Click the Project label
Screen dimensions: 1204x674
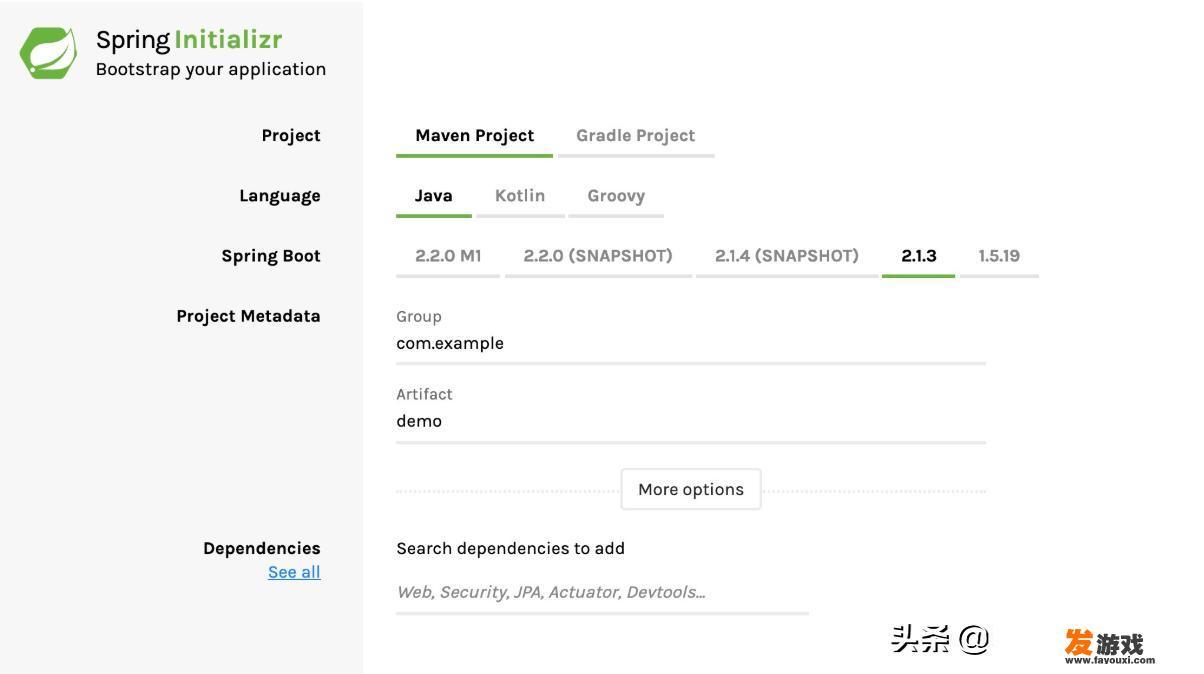click(291, 136)
